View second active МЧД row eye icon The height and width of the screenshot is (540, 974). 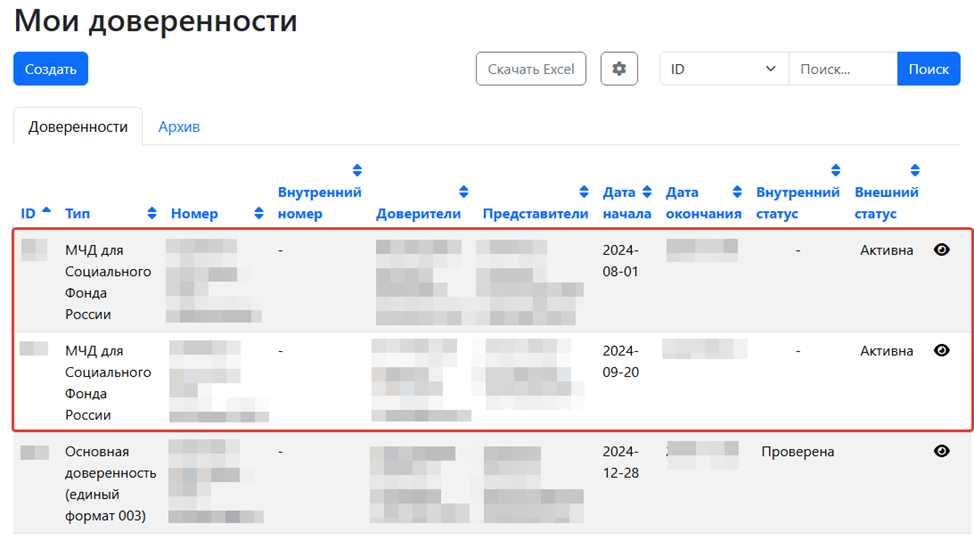click(941, 350)
